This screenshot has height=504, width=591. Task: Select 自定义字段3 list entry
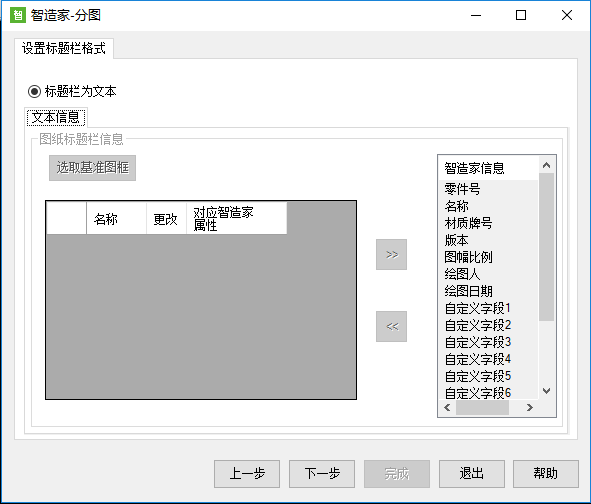(x=488, y=342)
